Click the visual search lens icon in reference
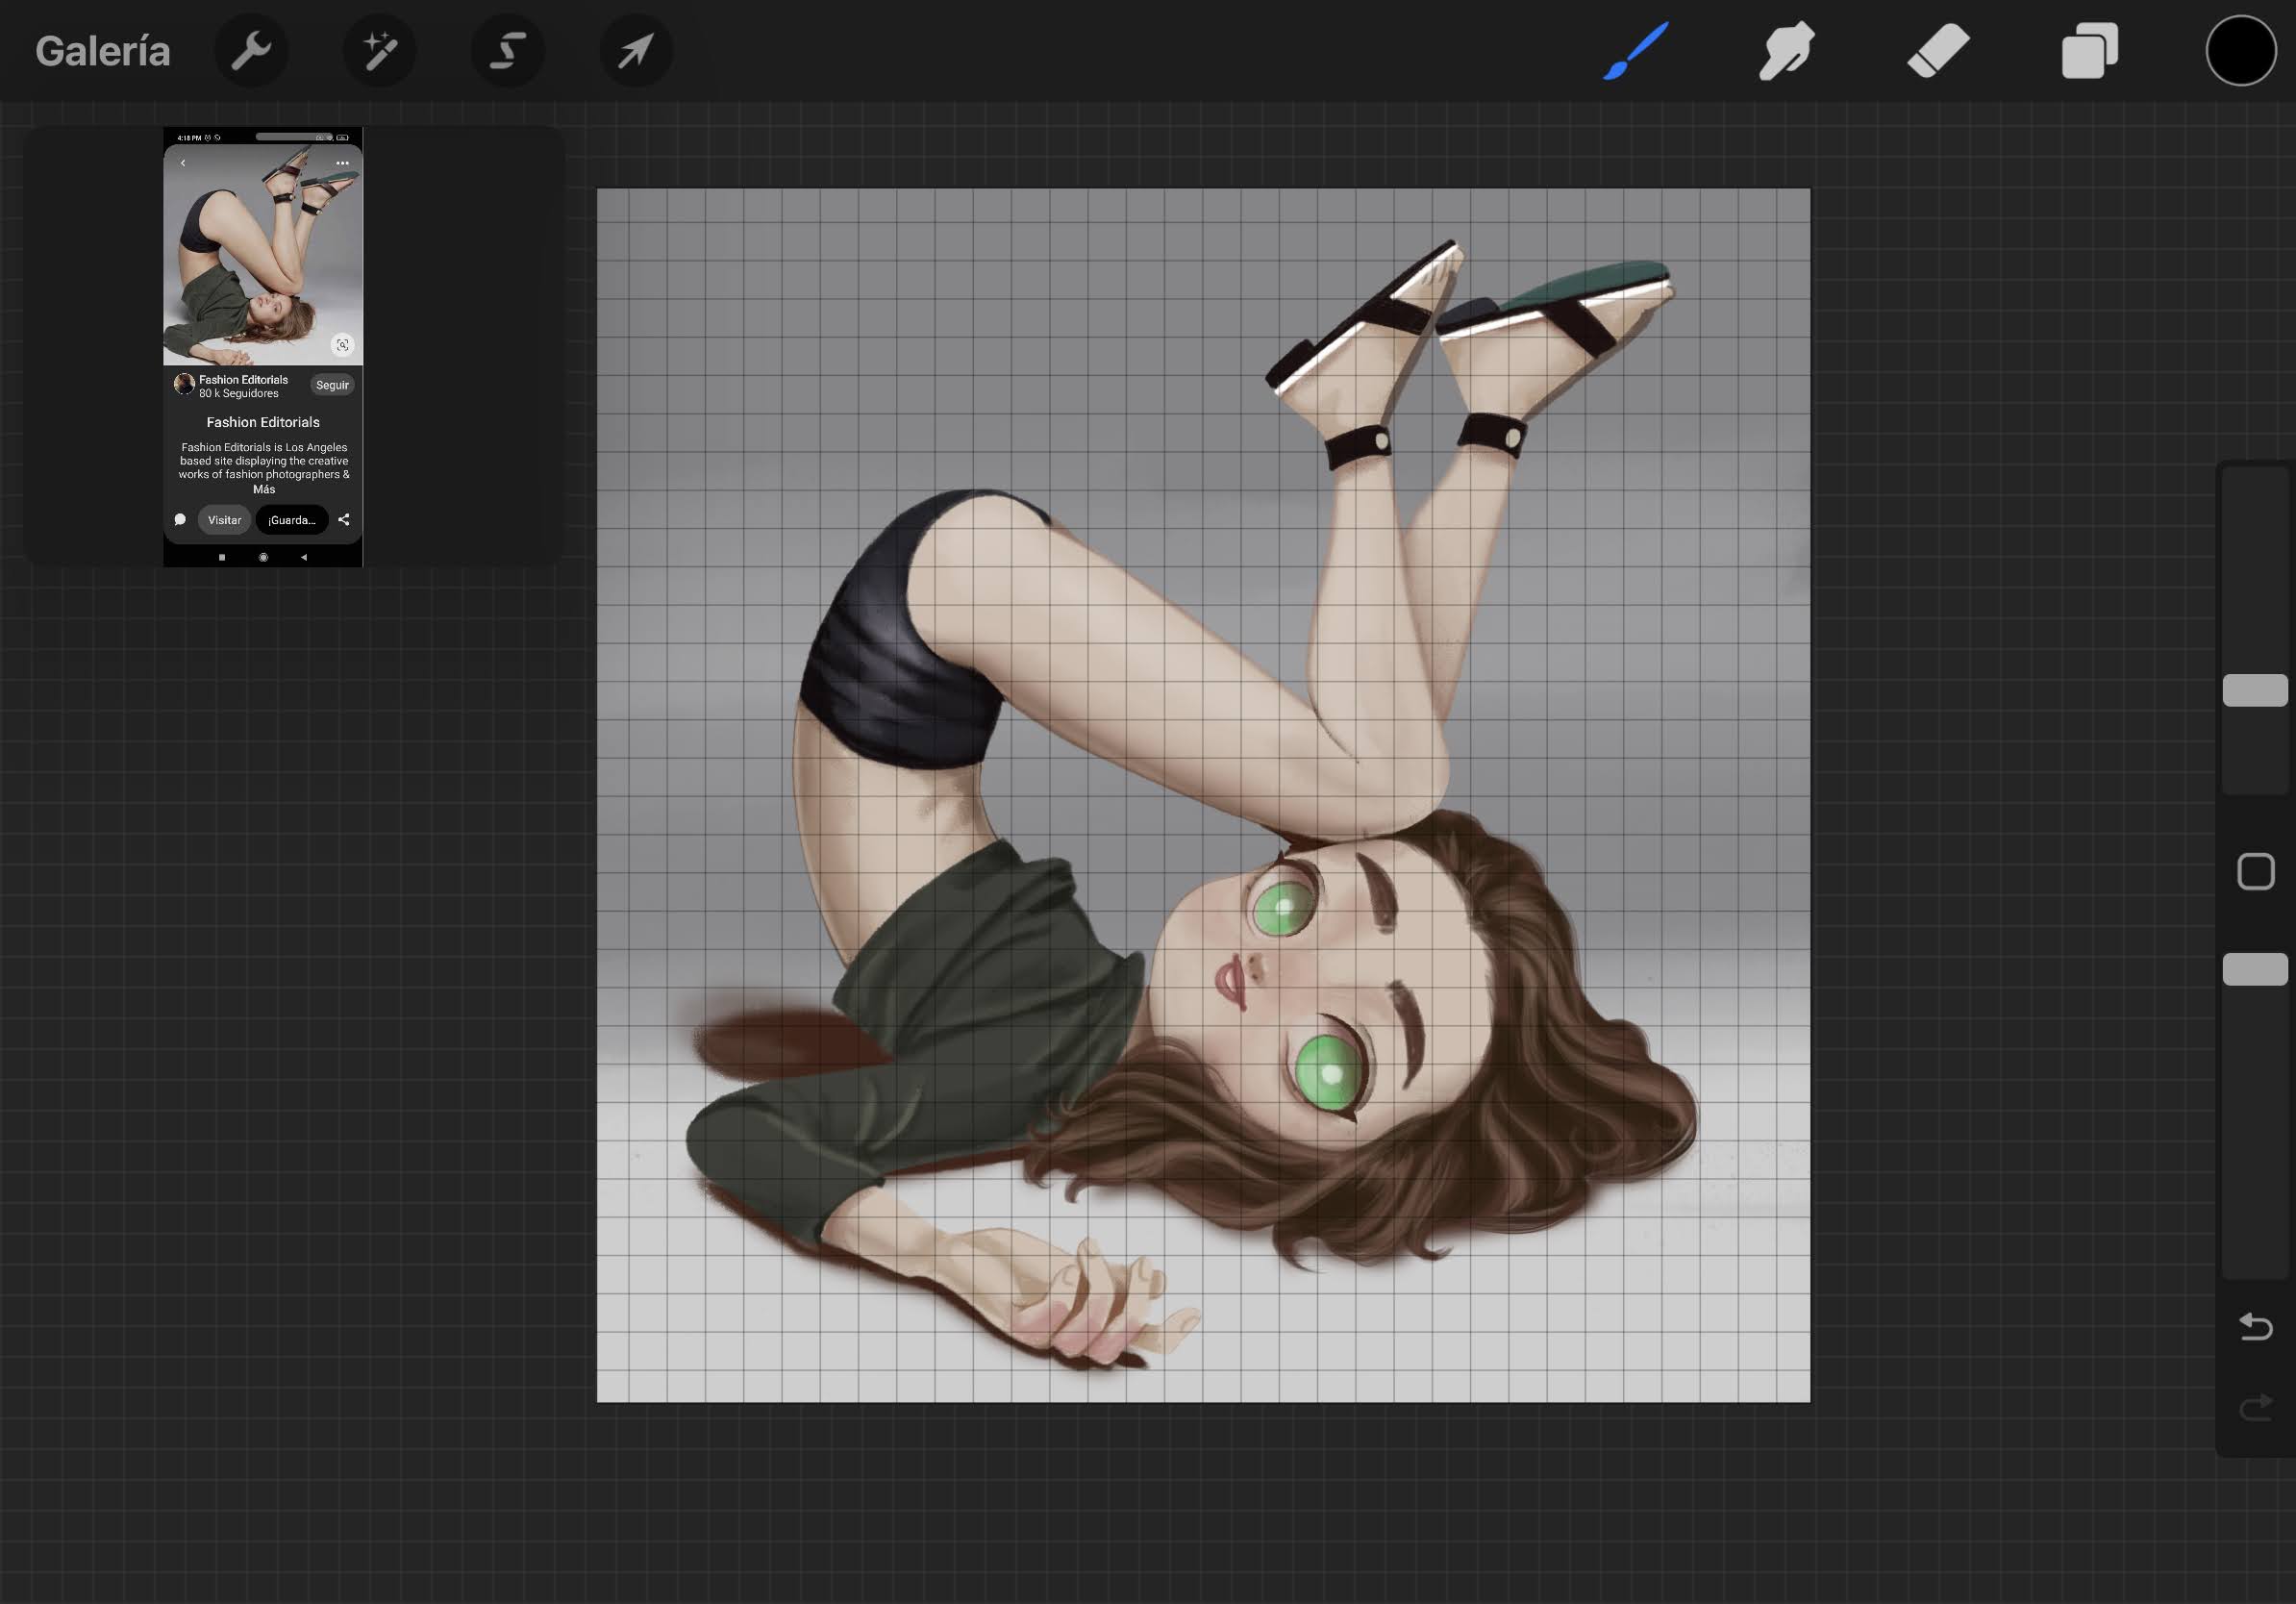 tap(342, 345)
